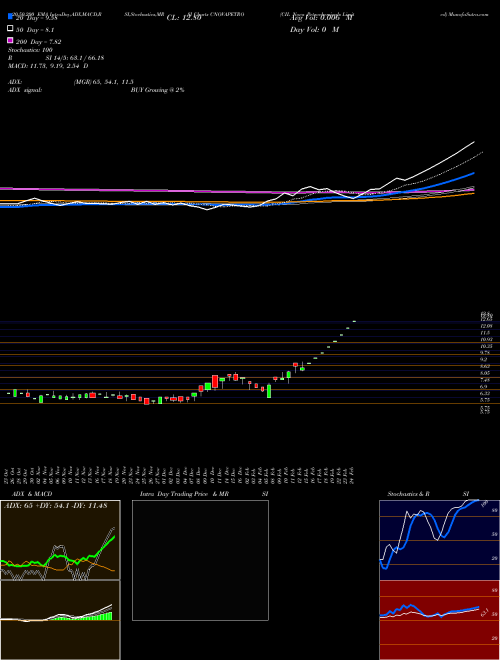Click the green ADX line chart panel
The height and width of the screenshot is (660, 500).
pos(60,540)
